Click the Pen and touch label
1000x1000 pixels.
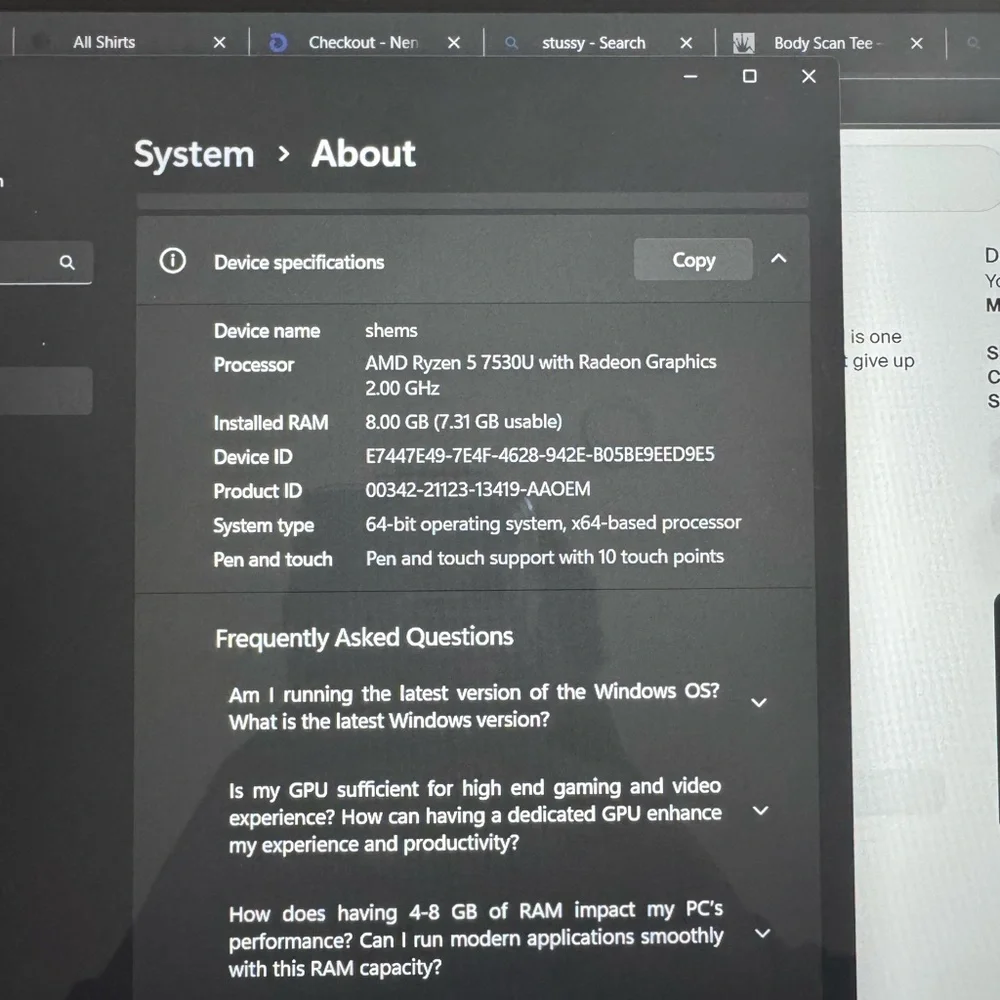tap(273, 559)
